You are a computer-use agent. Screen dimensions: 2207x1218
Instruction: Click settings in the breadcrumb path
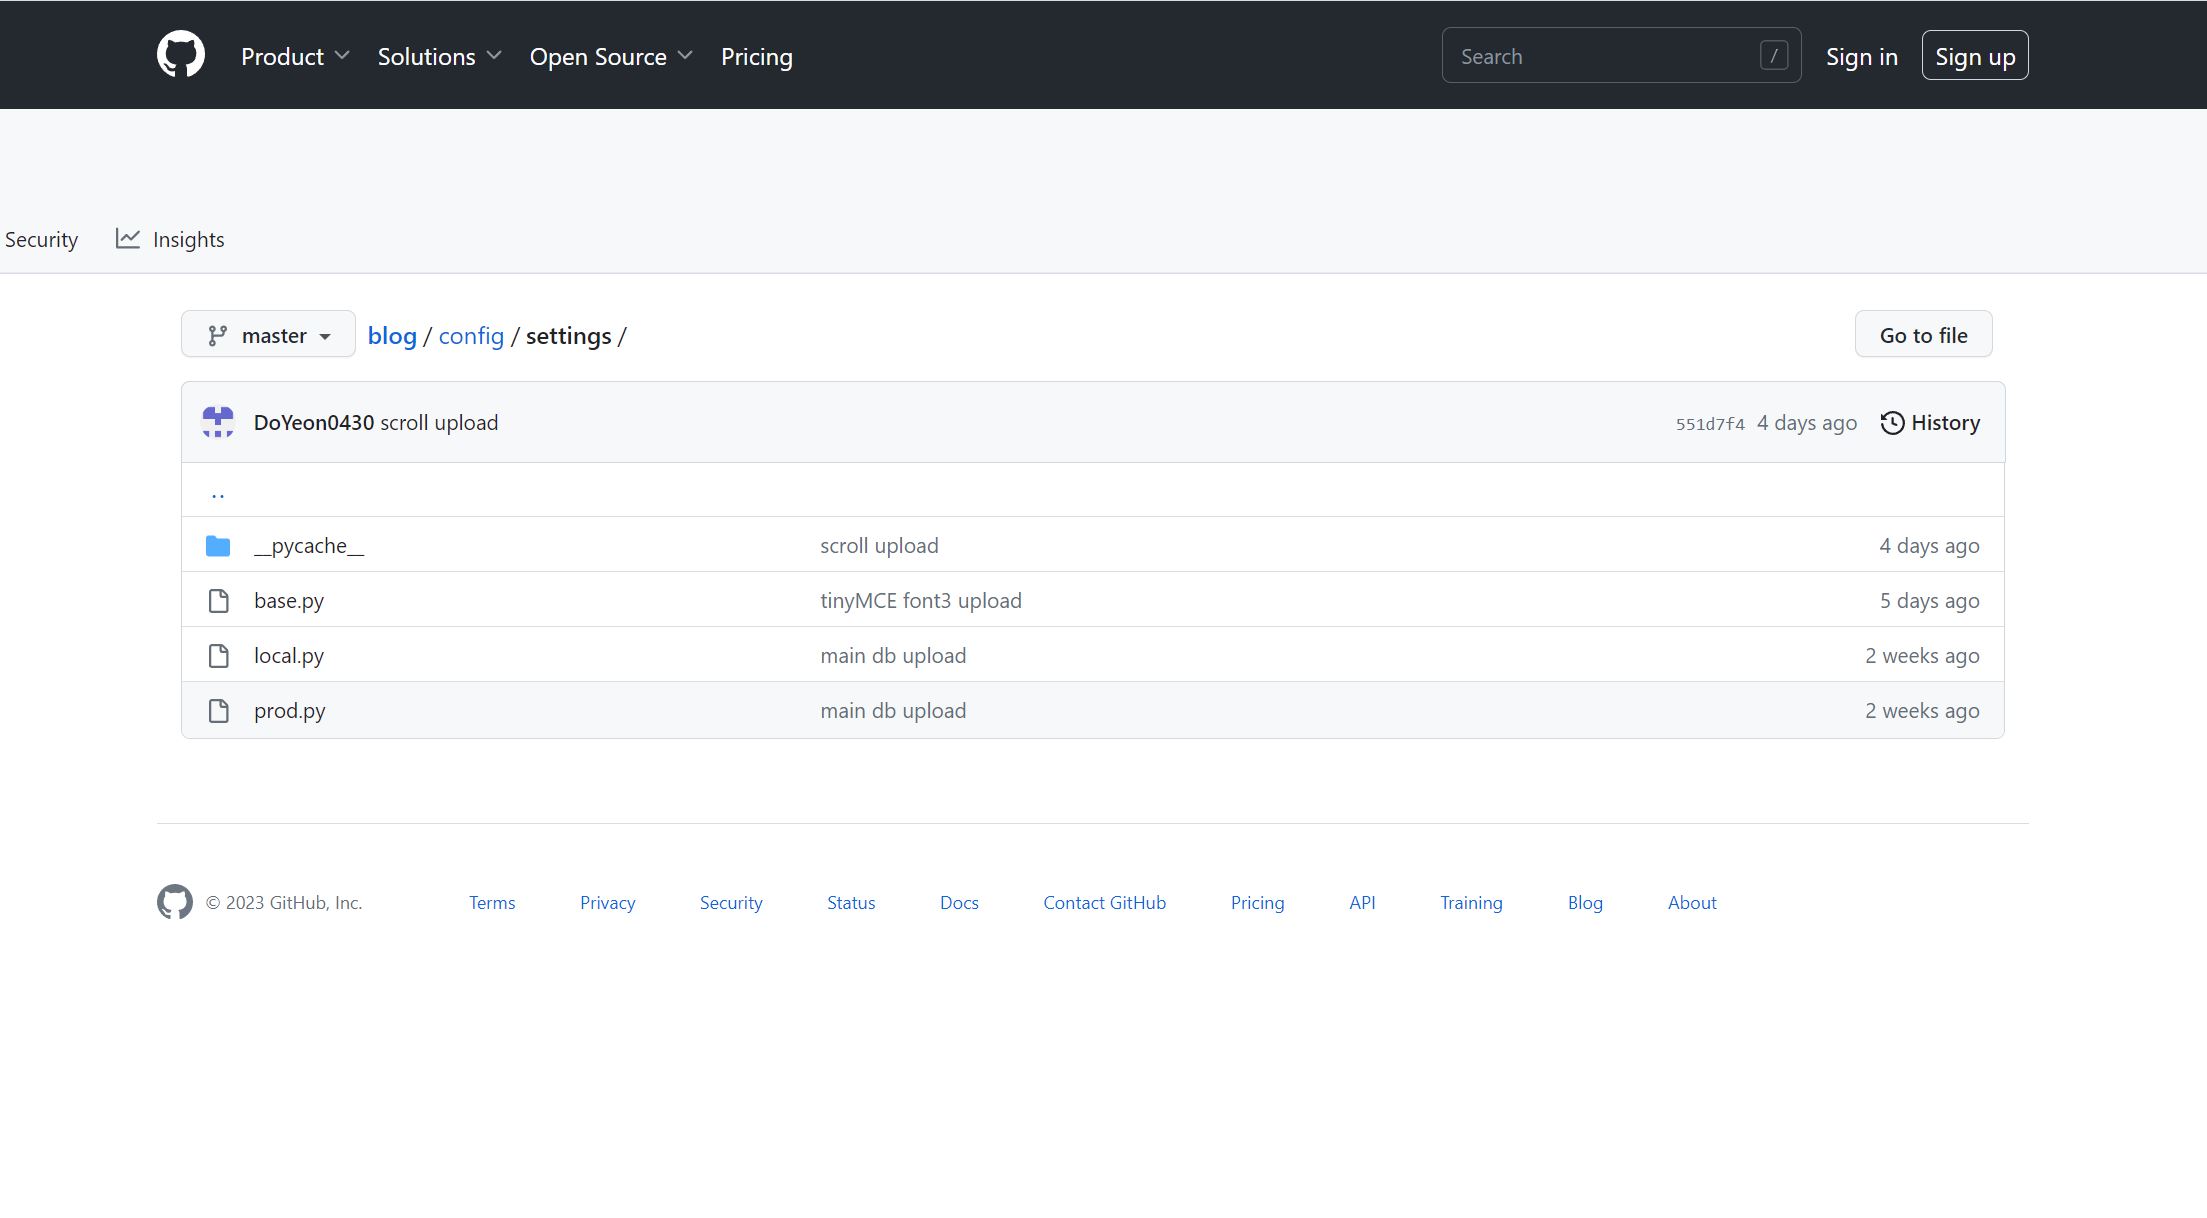[568, 336]
